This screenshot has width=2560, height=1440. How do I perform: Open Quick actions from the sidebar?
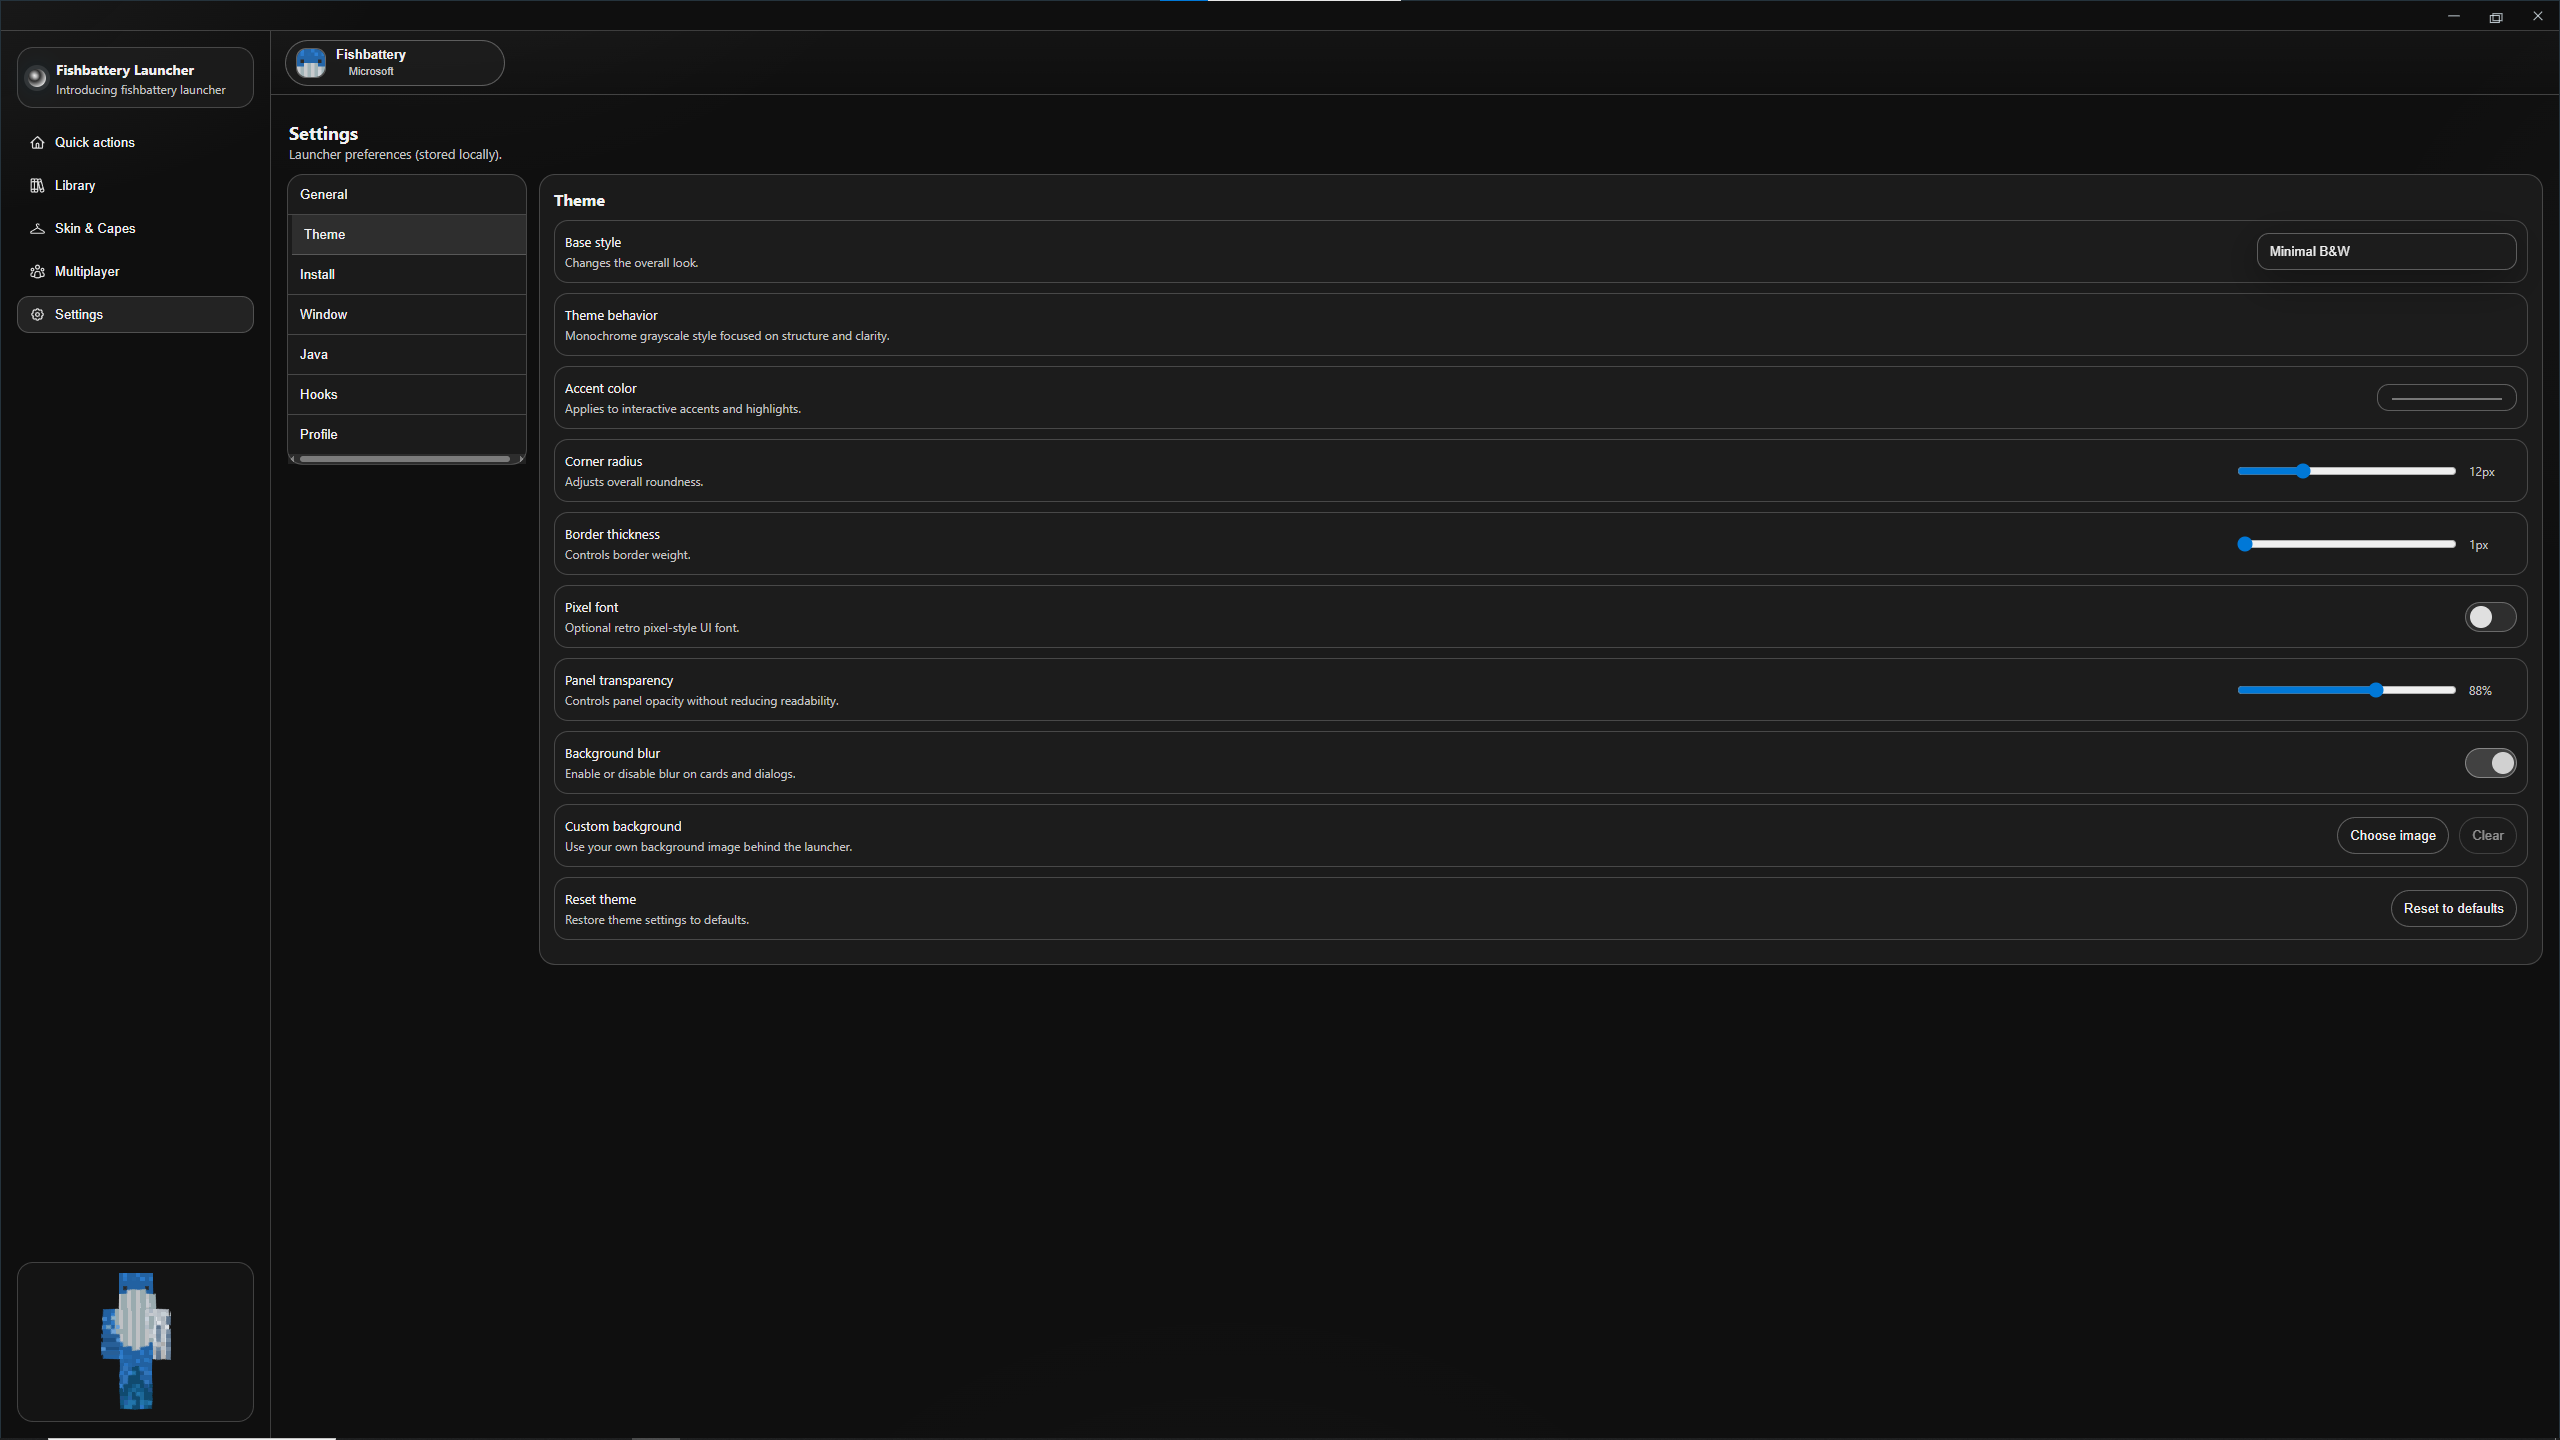point(95,142)
